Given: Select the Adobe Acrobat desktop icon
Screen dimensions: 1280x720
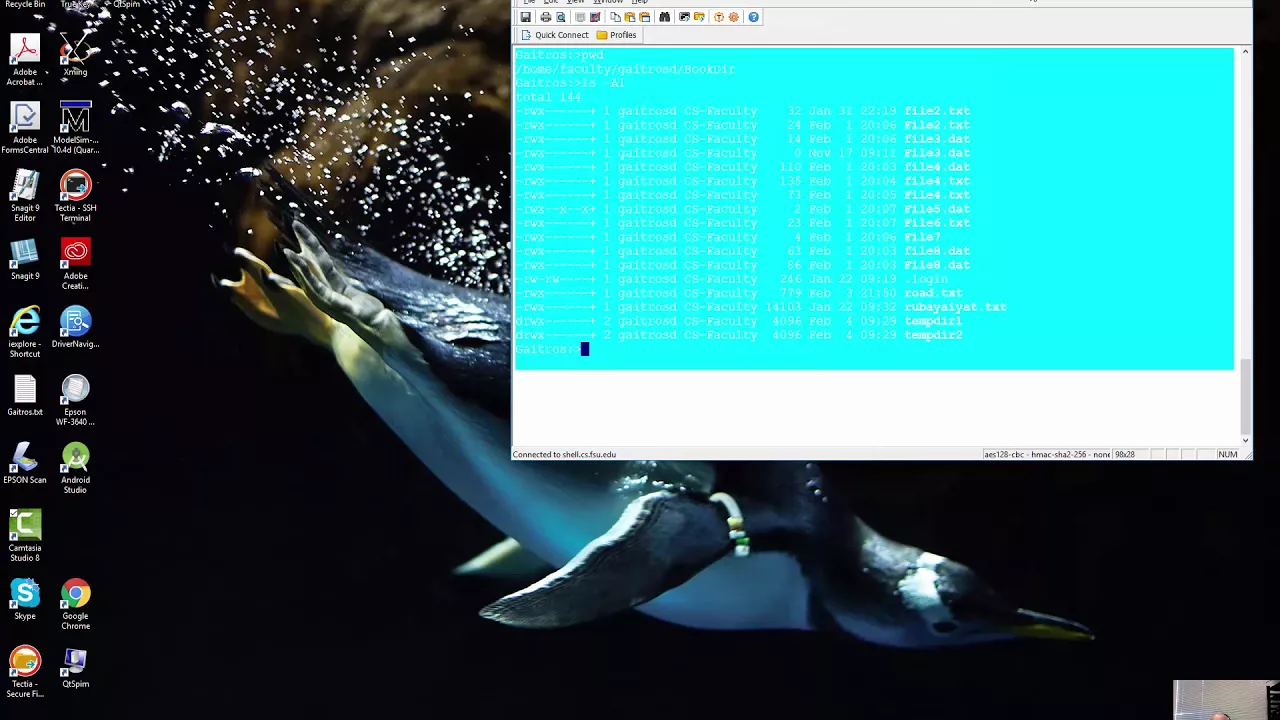Looking at the screenshot, I should 25,59.
